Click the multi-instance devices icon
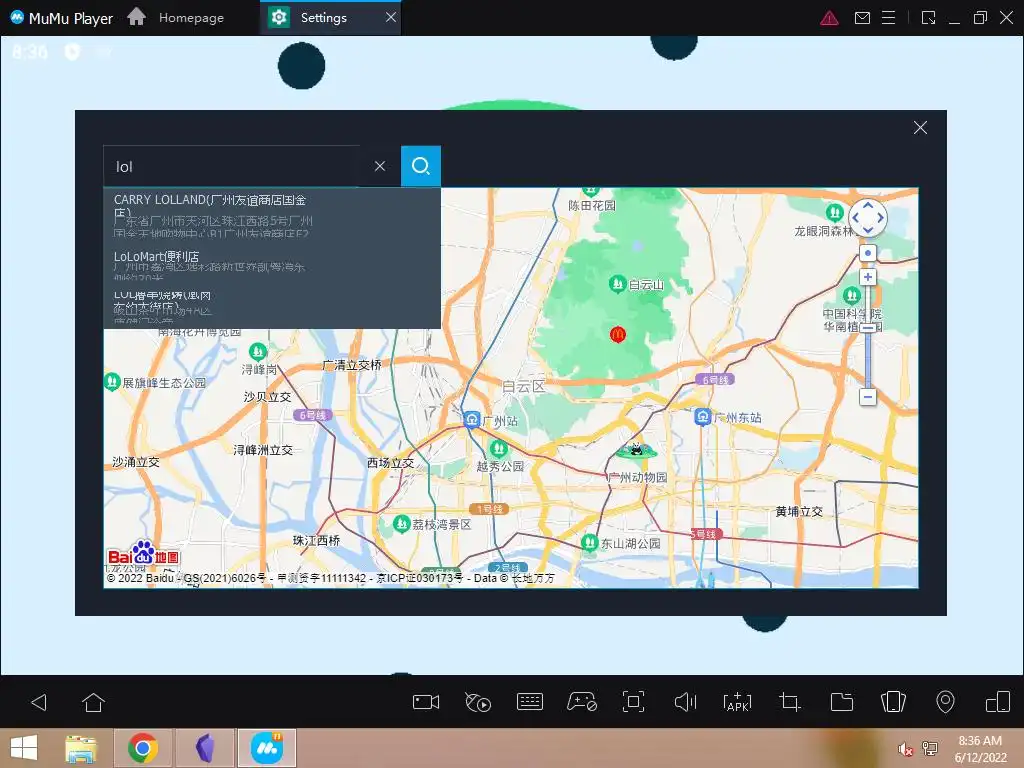Viewport: 1024px width, 768px height. click(998, 702)
